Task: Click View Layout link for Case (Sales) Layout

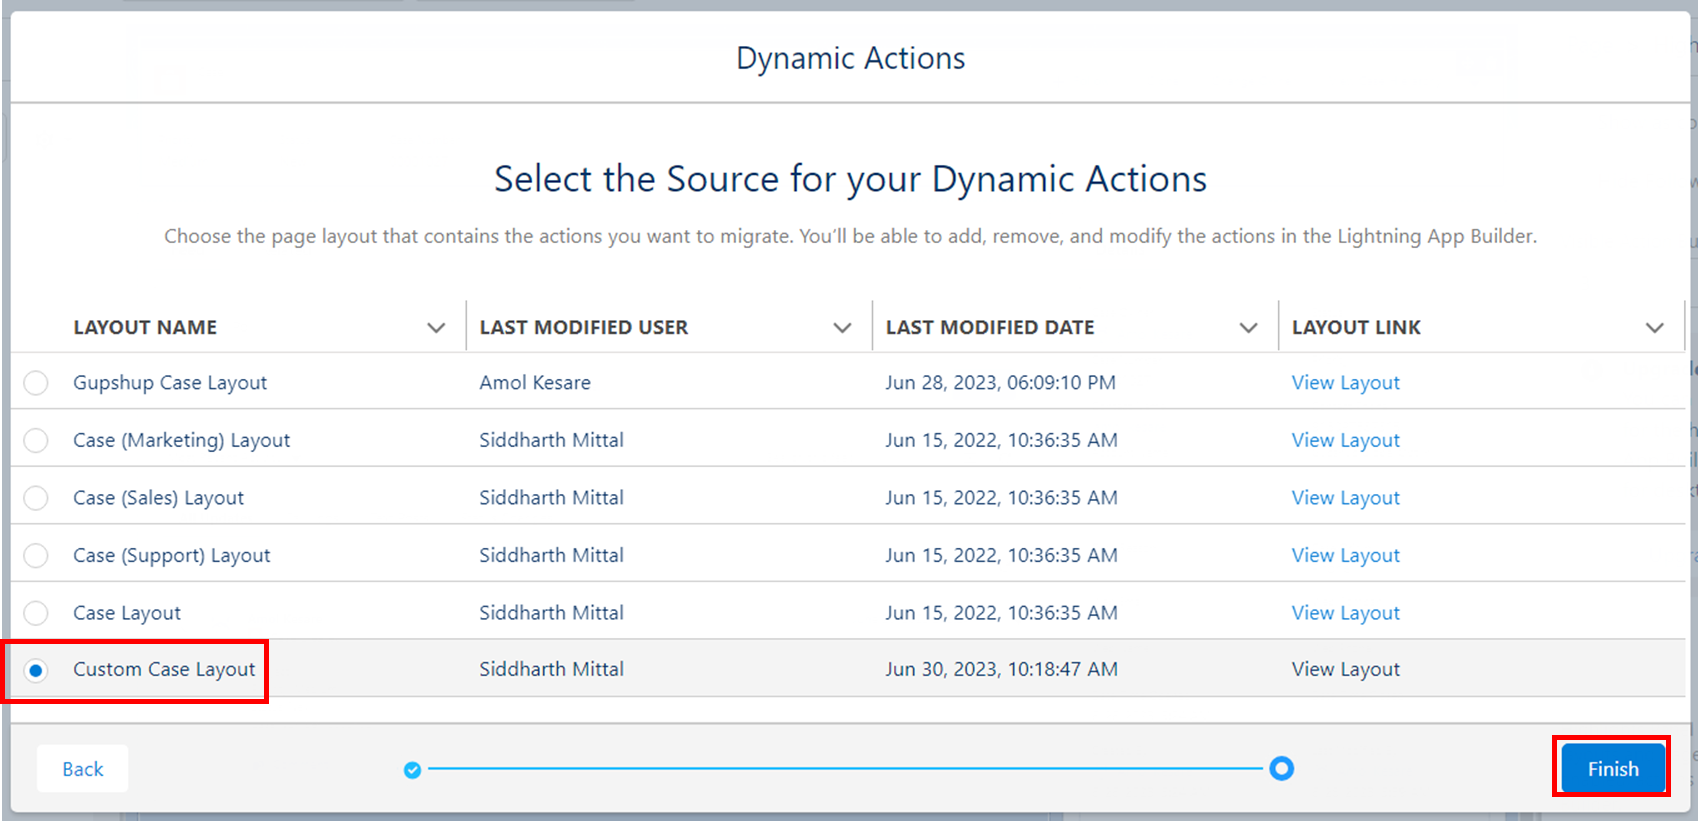Action: pos(1345,498)
